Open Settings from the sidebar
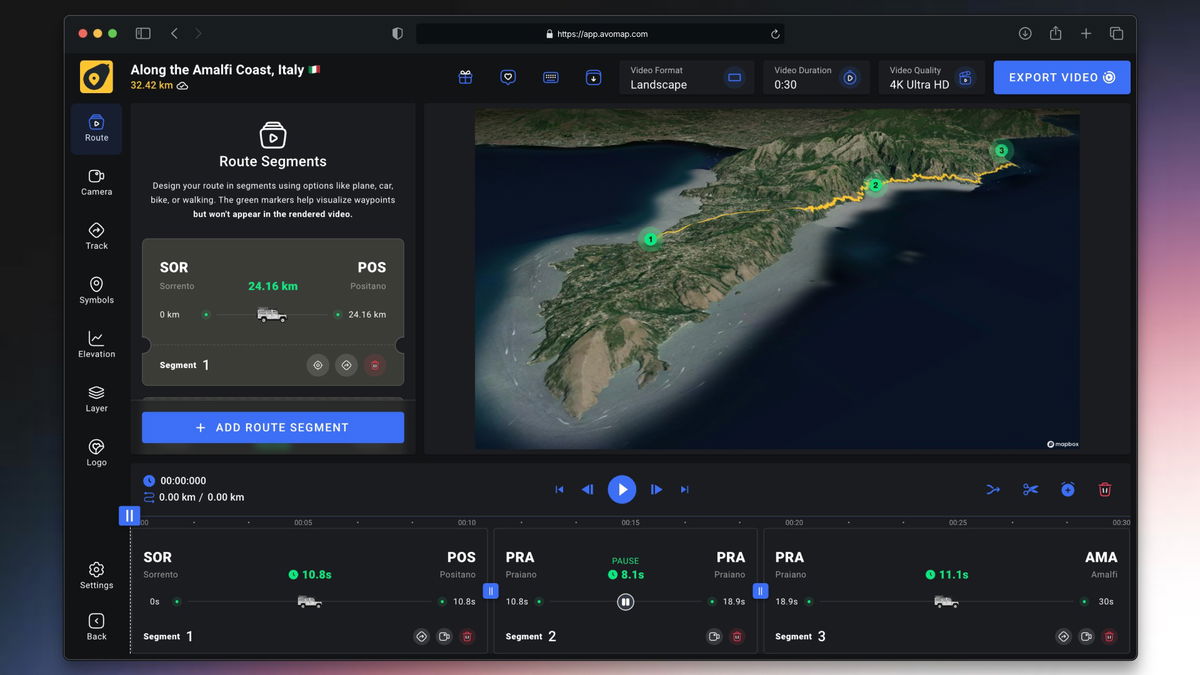 click(x=96, y=577)
